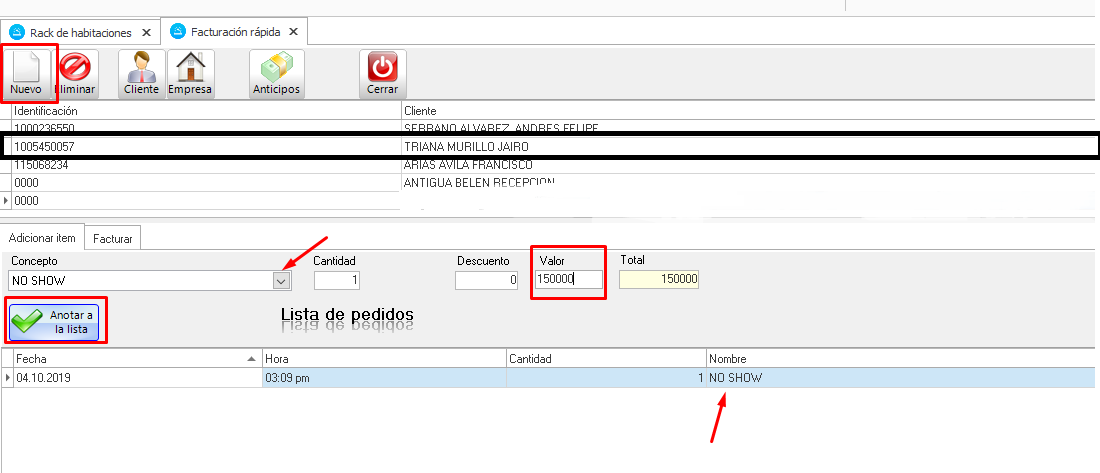Click the Cliente column header

(420, 110)
